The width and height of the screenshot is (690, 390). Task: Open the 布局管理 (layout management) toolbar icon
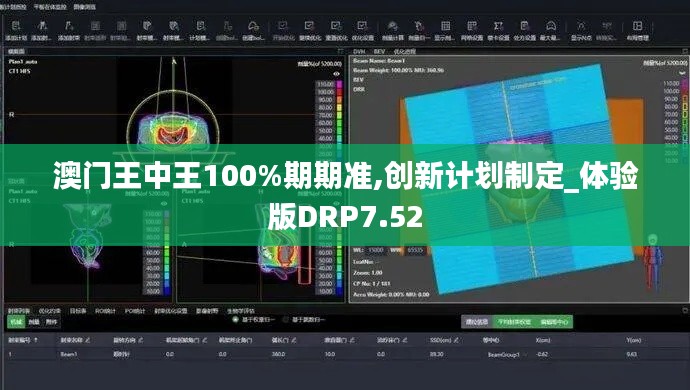click(x=638, y=30)
